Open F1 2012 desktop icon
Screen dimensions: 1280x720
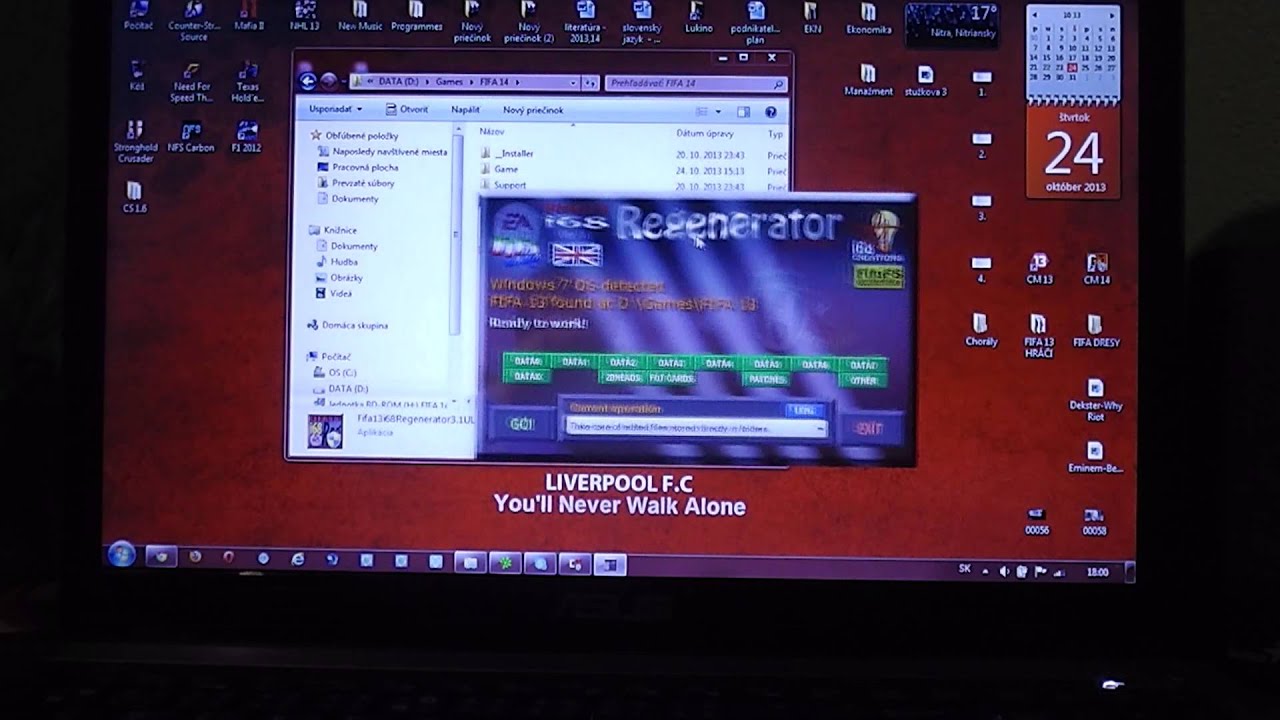(x=246, y=137)
